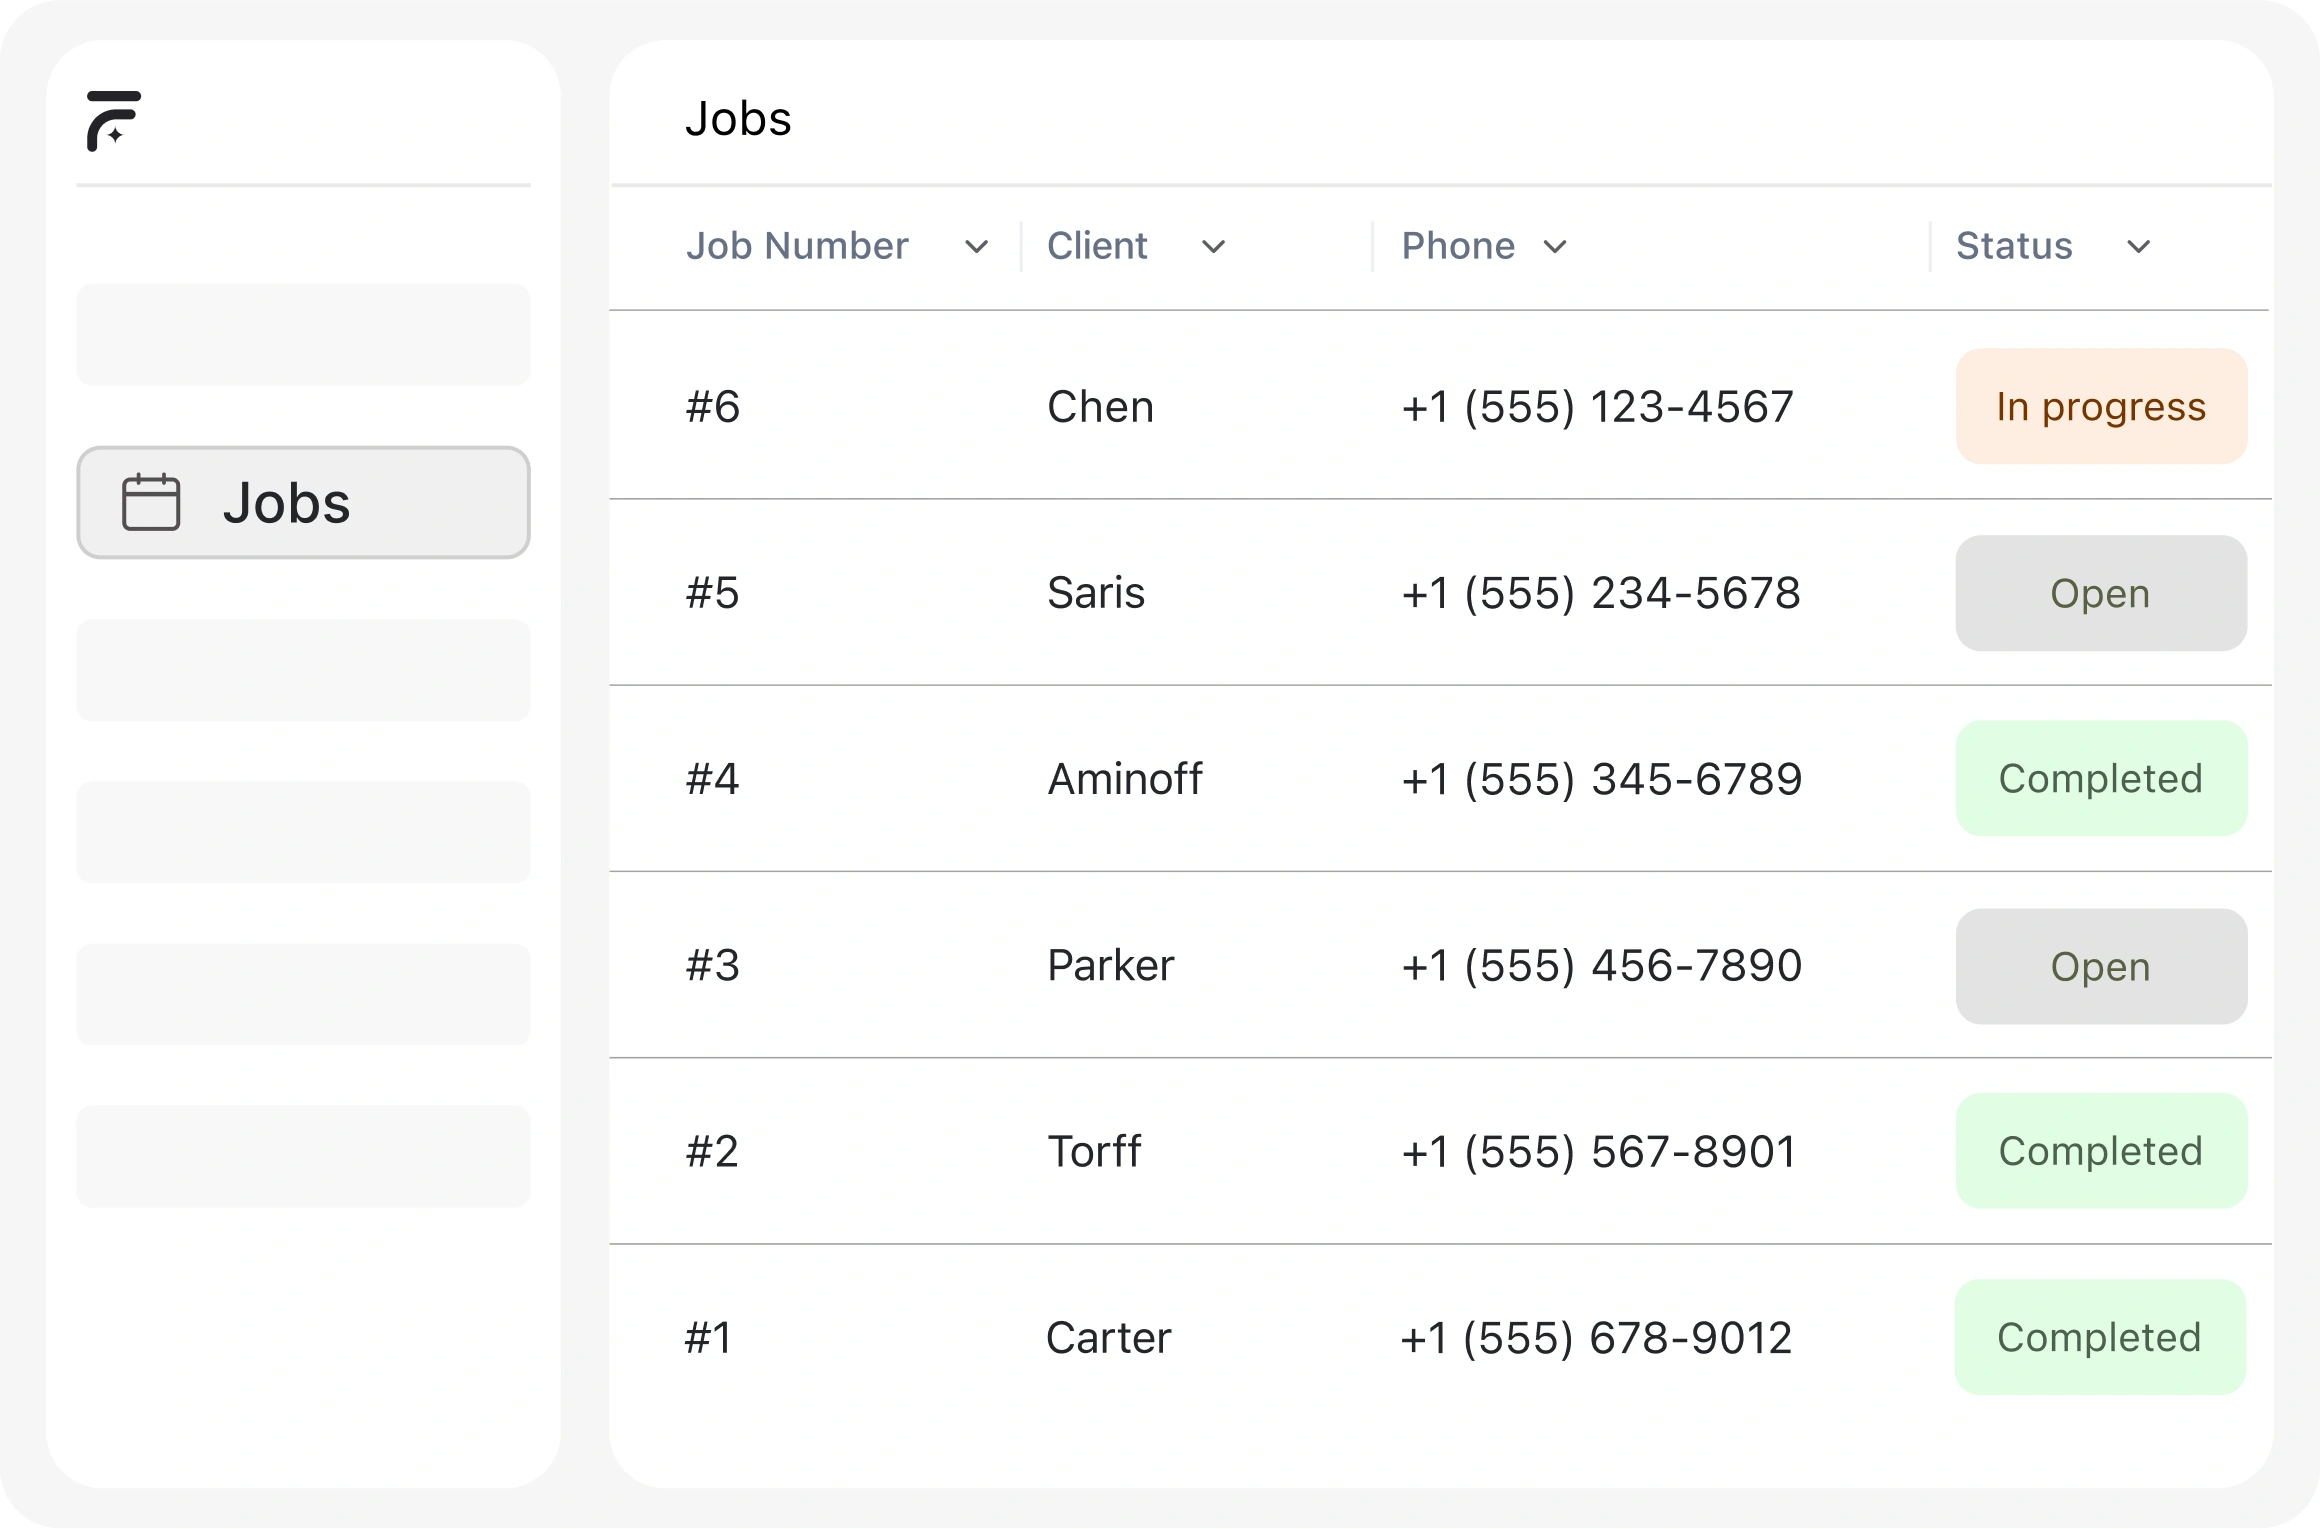Image resolution: width=2320 pixels, height=1529 pixels.
Task: Click the client name Parker
Action: (1110, 966)
